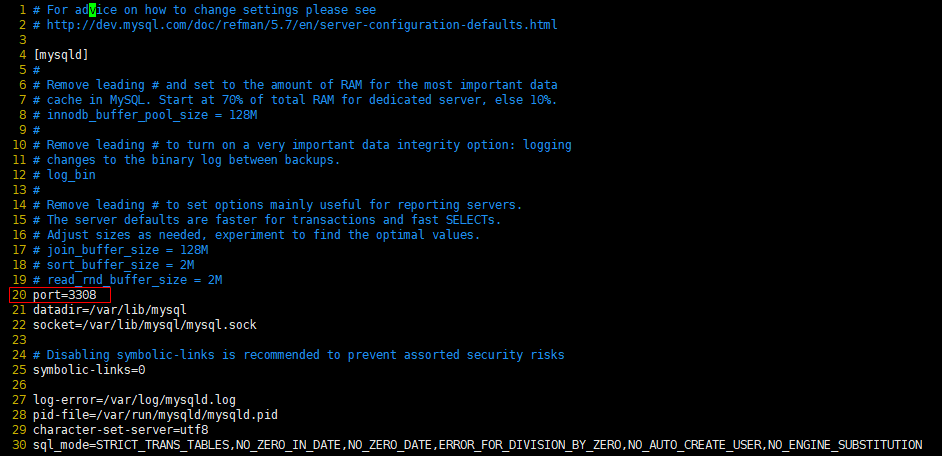Click line number 30 in the gutter
942x456 pixels.
pos(19,445)
